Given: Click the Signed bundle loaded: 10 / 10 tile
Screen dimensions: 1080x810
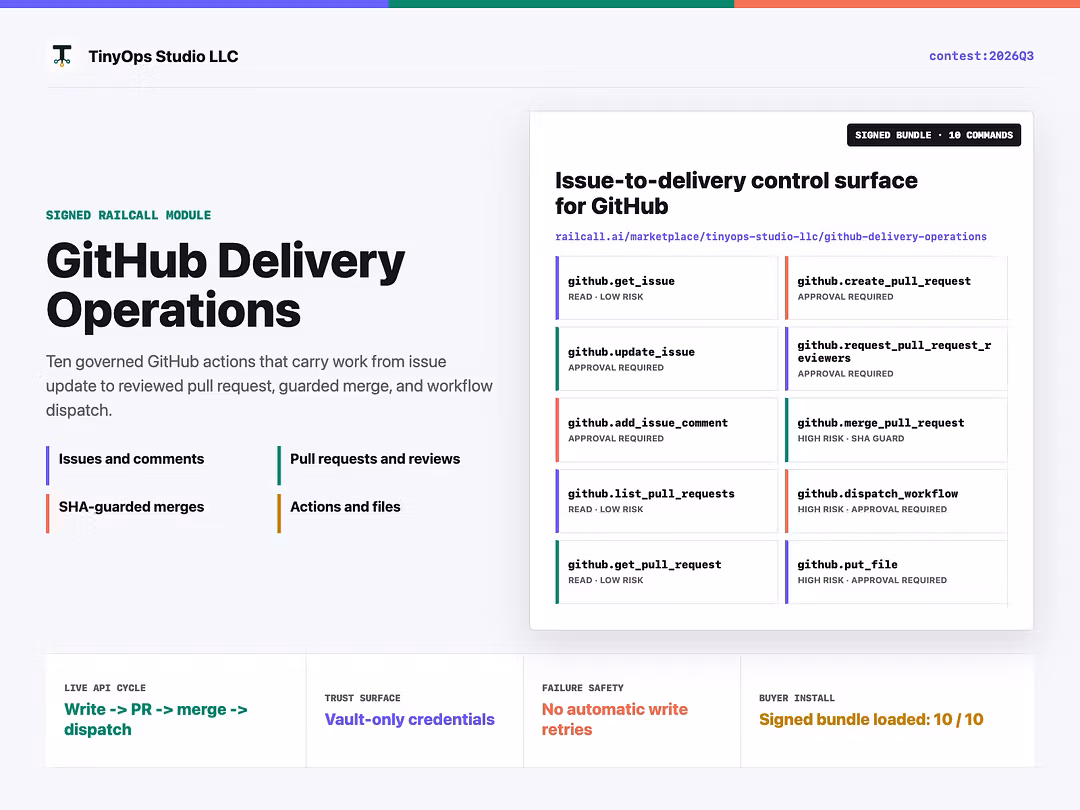Looking at the screenshot, I should coord(887,710).
